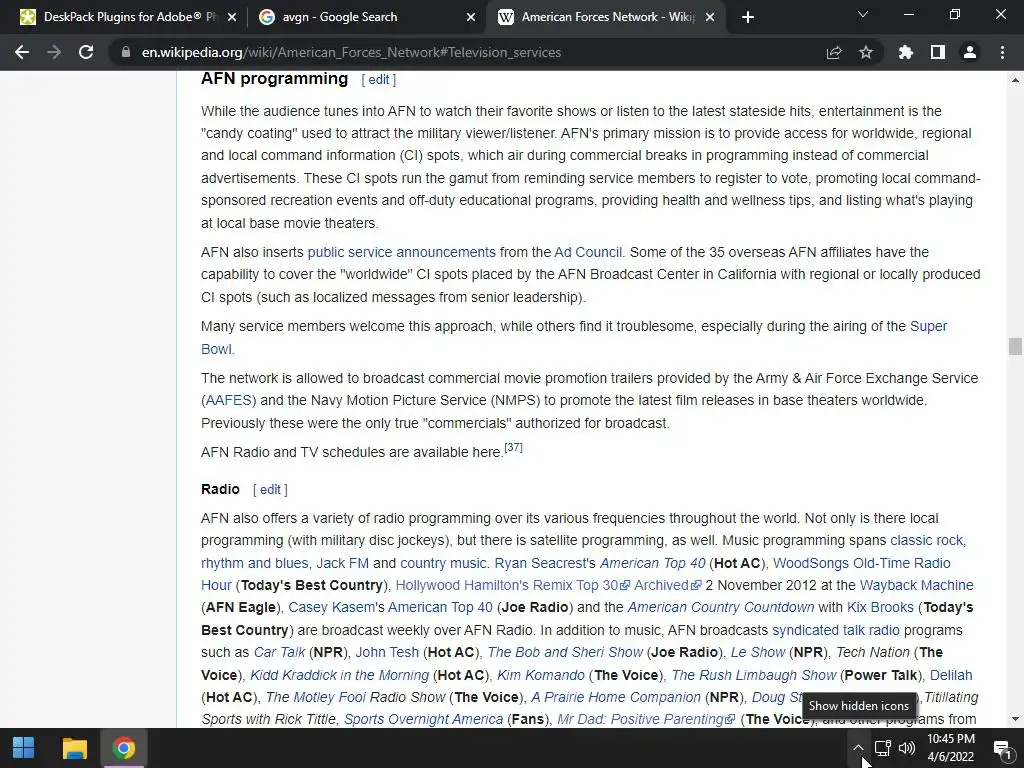Open the Extensions puzzle icon
The image size is (1024, 768).
(x=905, y=52)
